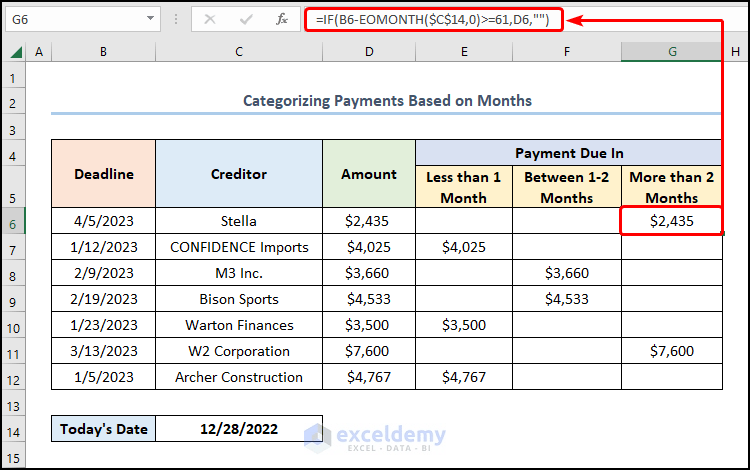Select 'Warton Finances' creditor cell

239,325
